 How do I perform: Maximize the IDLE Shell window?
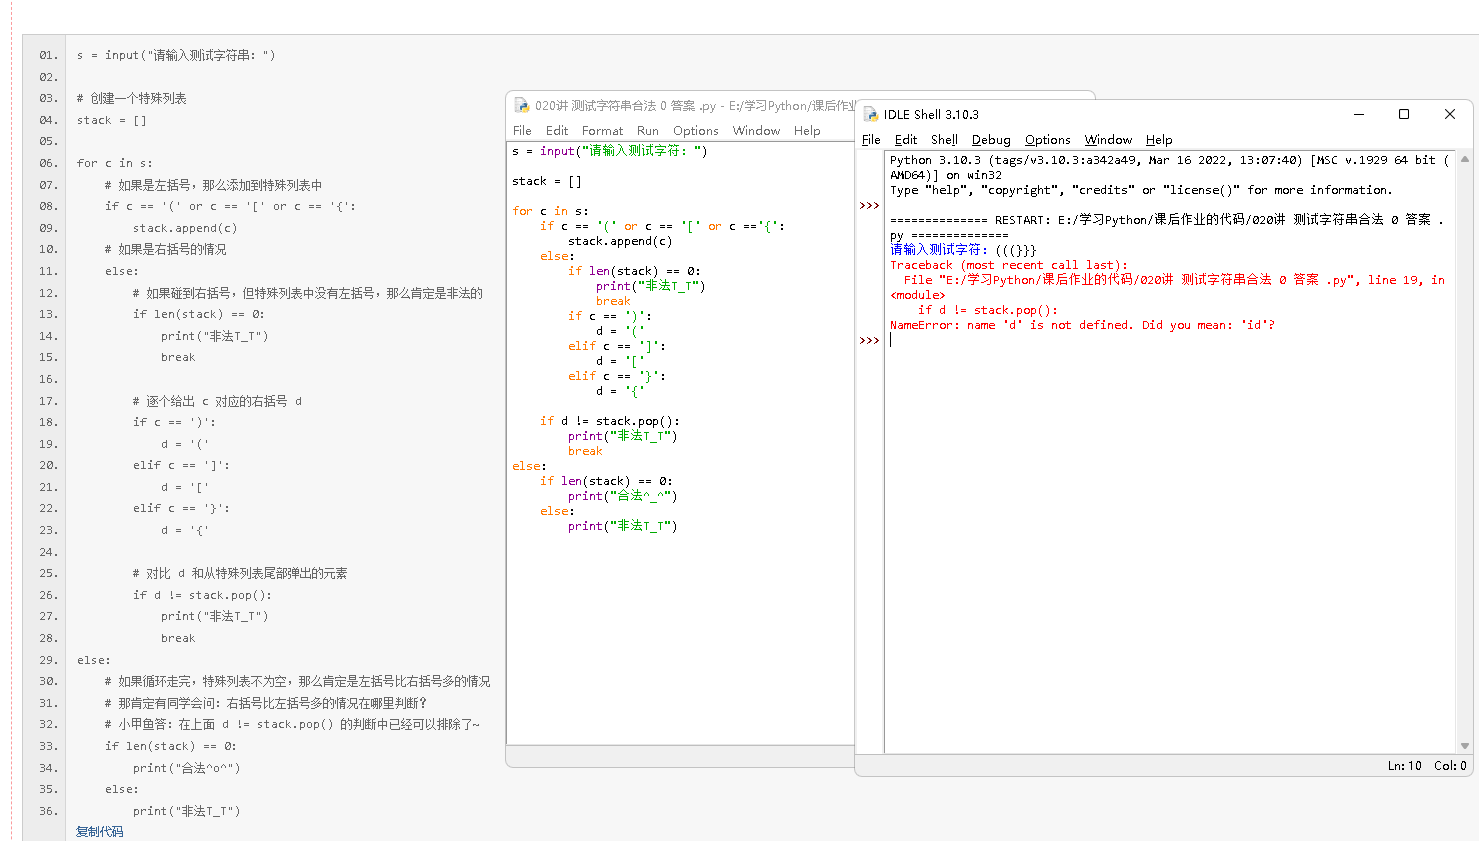(x=1404, y=114)
